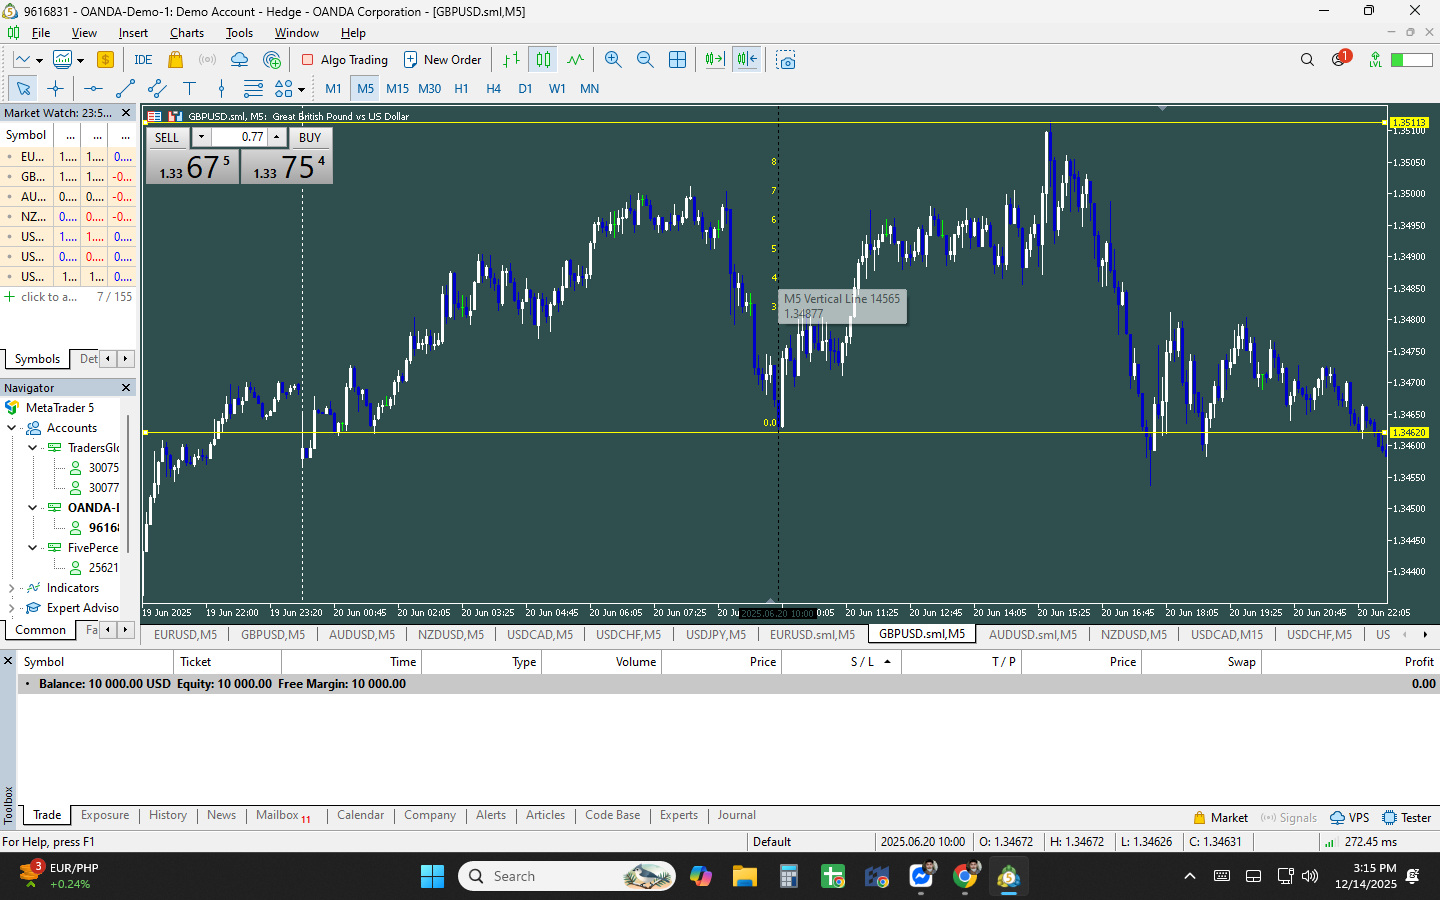Expand the Indicators tree node
Screen dimensions: 1440x900
click(x=11, y=588)
